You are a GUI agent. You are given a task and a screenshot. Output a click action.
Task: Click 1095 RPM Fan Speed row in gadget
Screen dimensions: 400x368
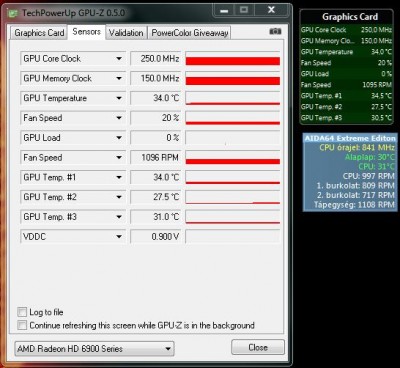pos(346,85)
